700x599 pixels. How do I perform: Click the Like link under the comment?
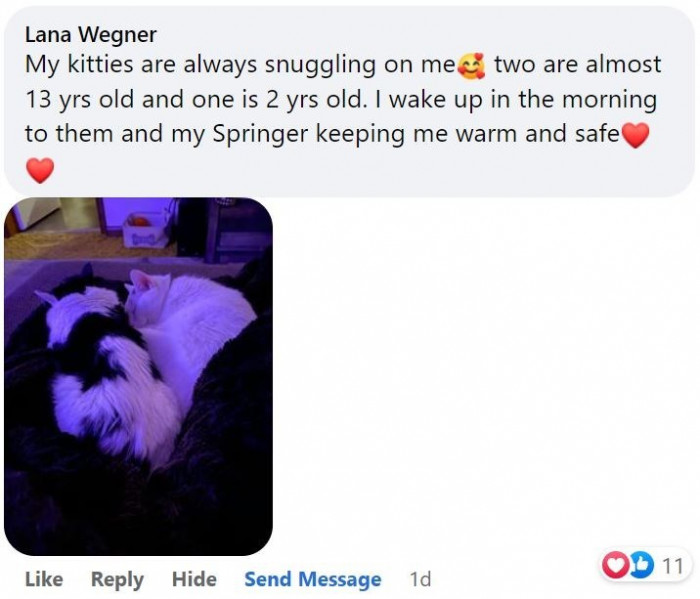(44, 579)
